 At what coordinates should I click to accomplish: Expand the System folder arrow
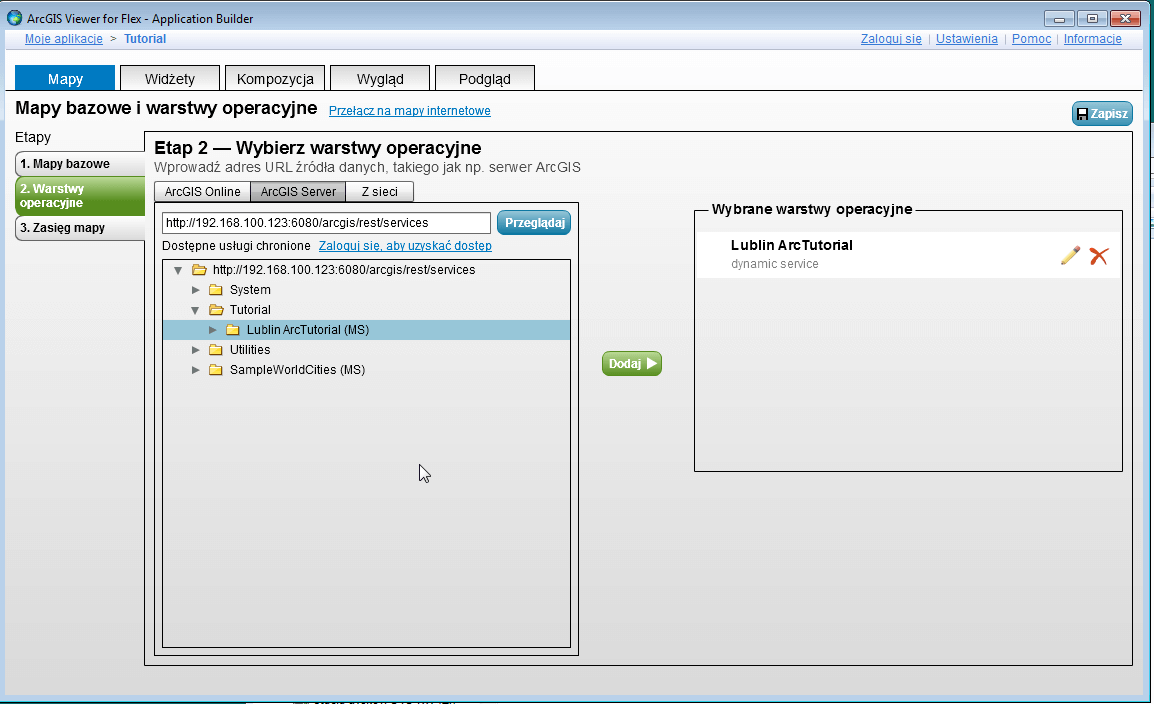pos(196,290)
